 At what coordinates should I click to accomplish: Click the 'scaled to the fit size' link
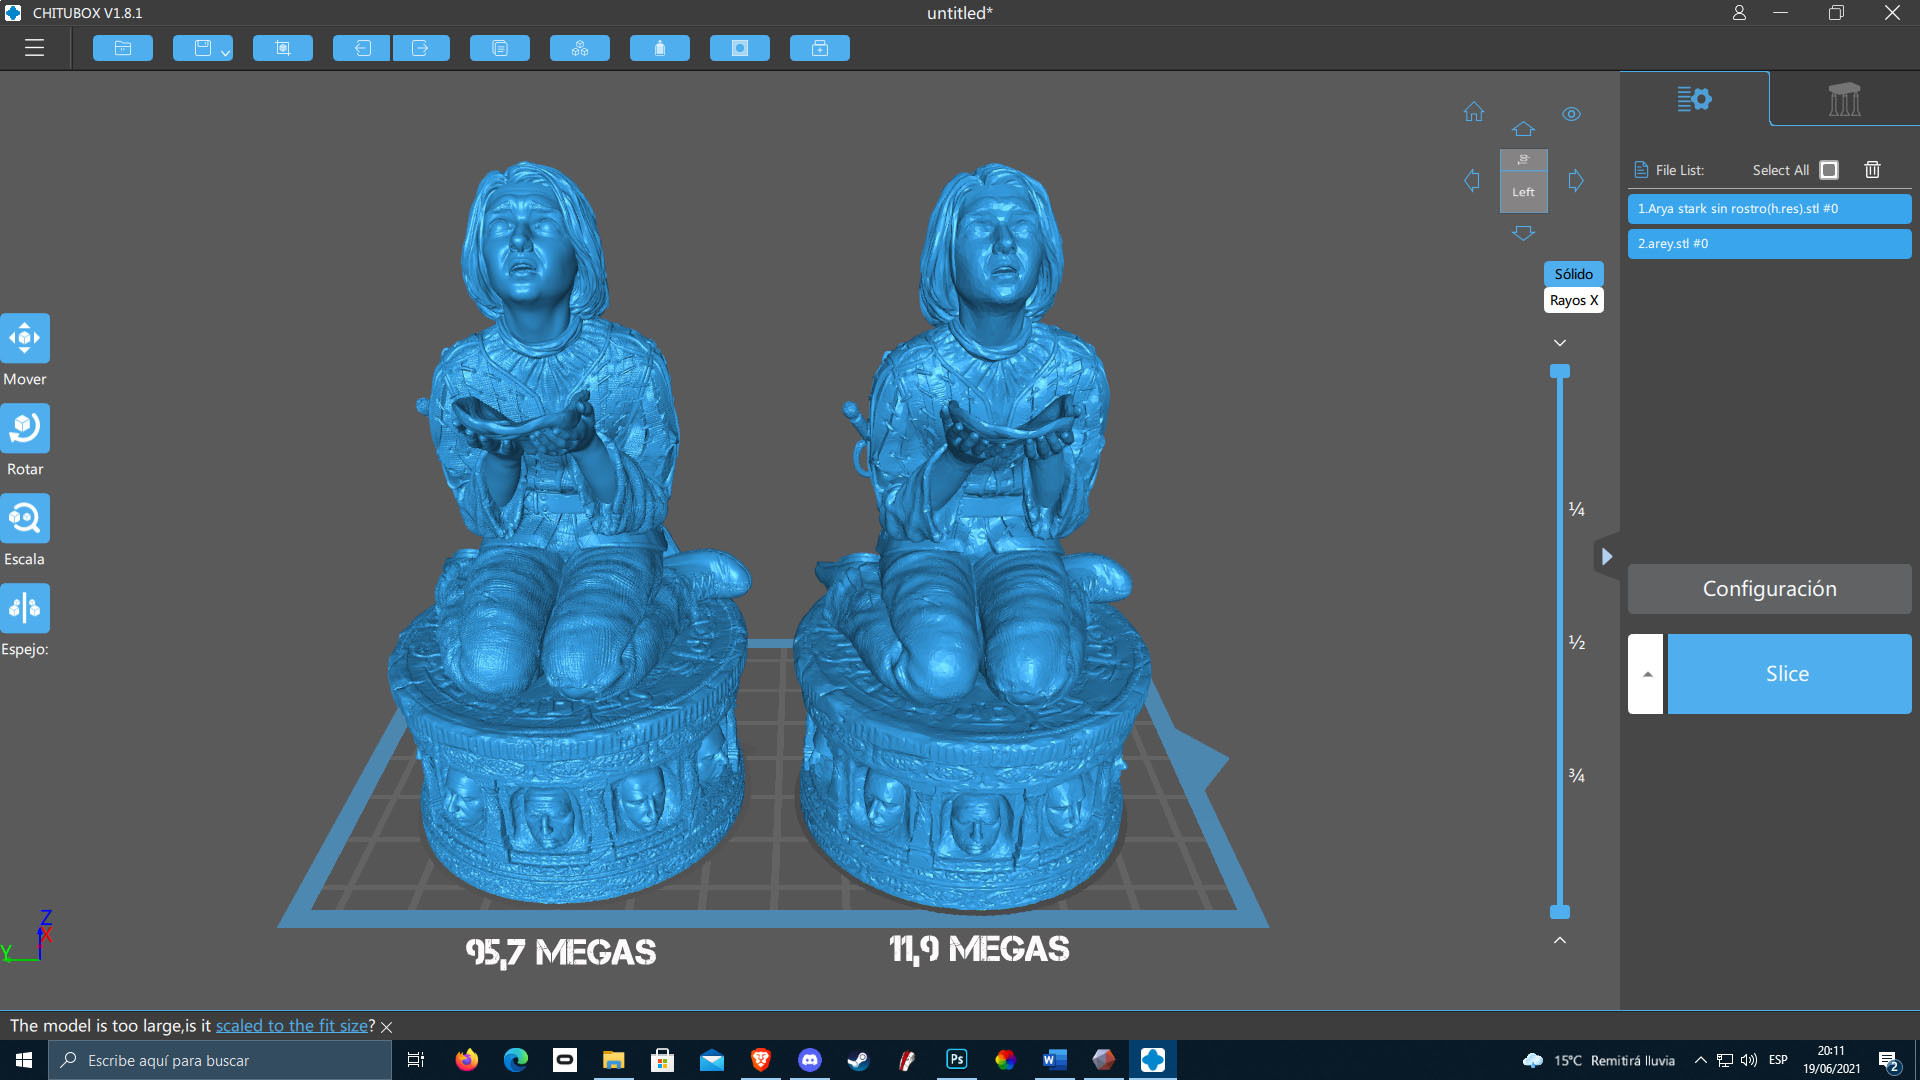click(292, 1026)
